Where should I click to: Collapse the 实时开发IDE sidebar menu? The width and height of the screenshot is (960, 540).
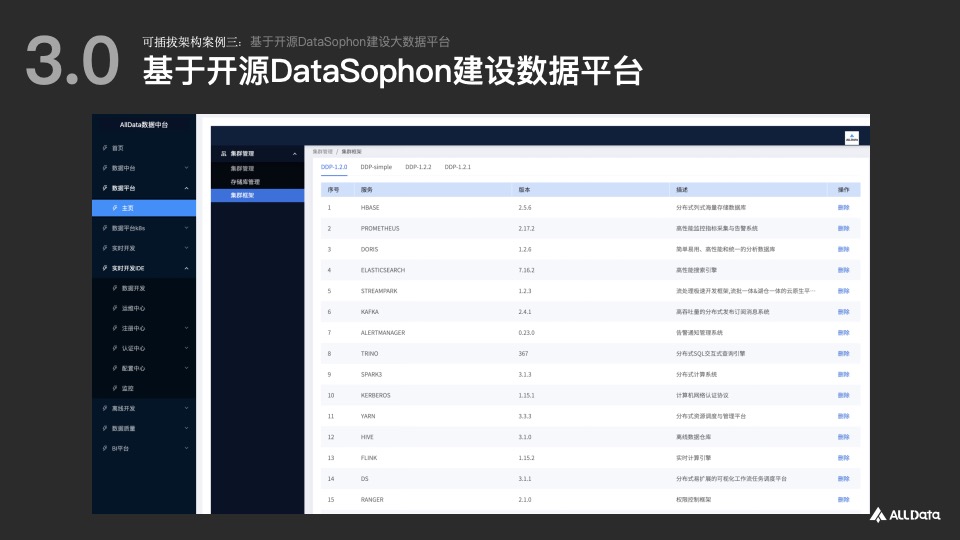(x=186, y=268)
